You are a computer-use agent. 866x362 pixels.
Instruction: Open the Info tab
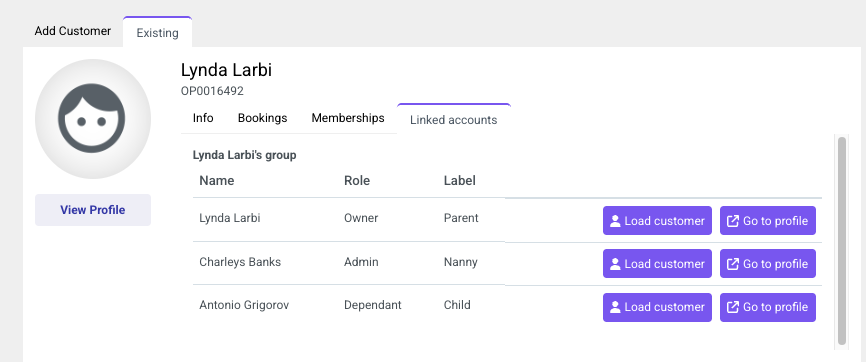[x=203, y=118]
